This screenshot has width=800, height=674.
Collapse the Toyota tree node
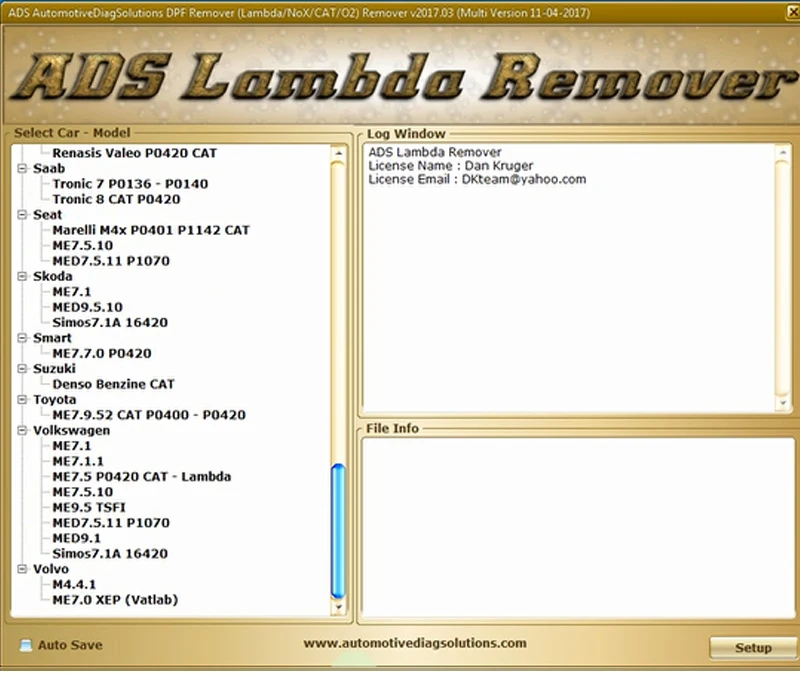22,400
